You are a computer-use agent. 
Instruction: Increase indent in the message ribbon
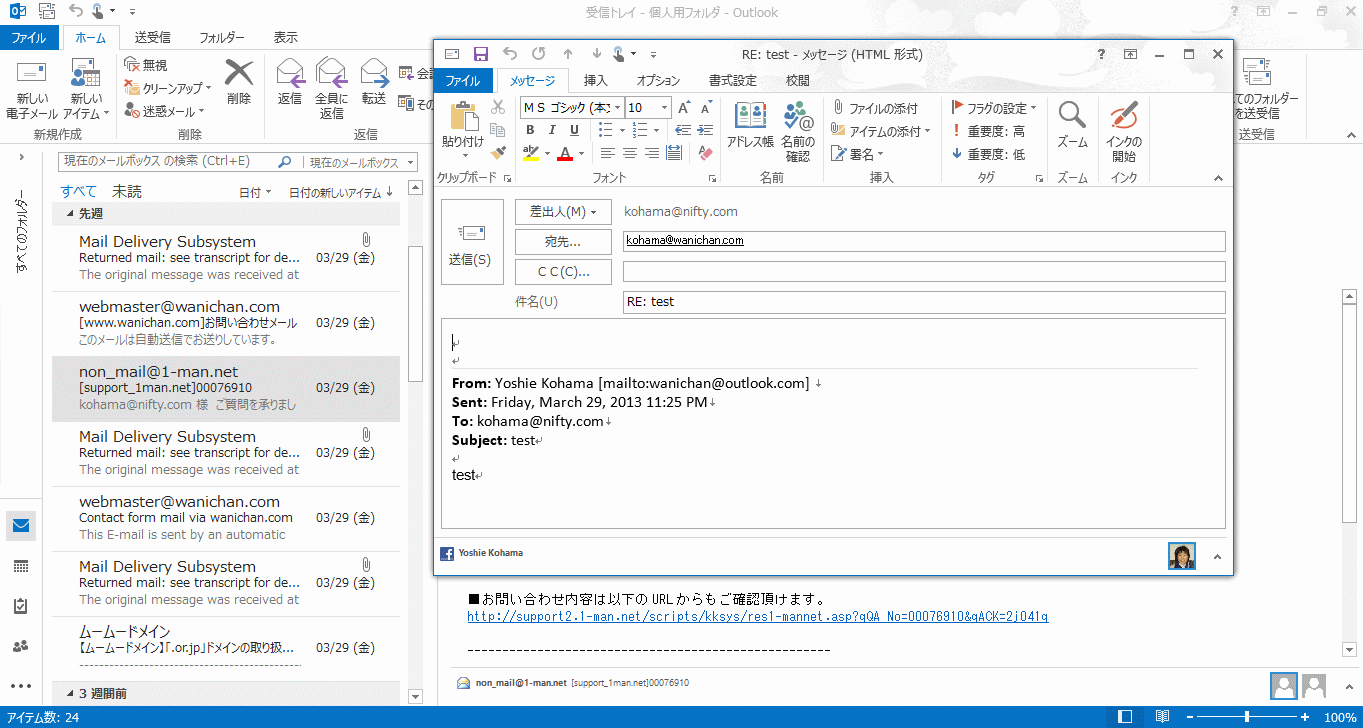coord(705,130)
